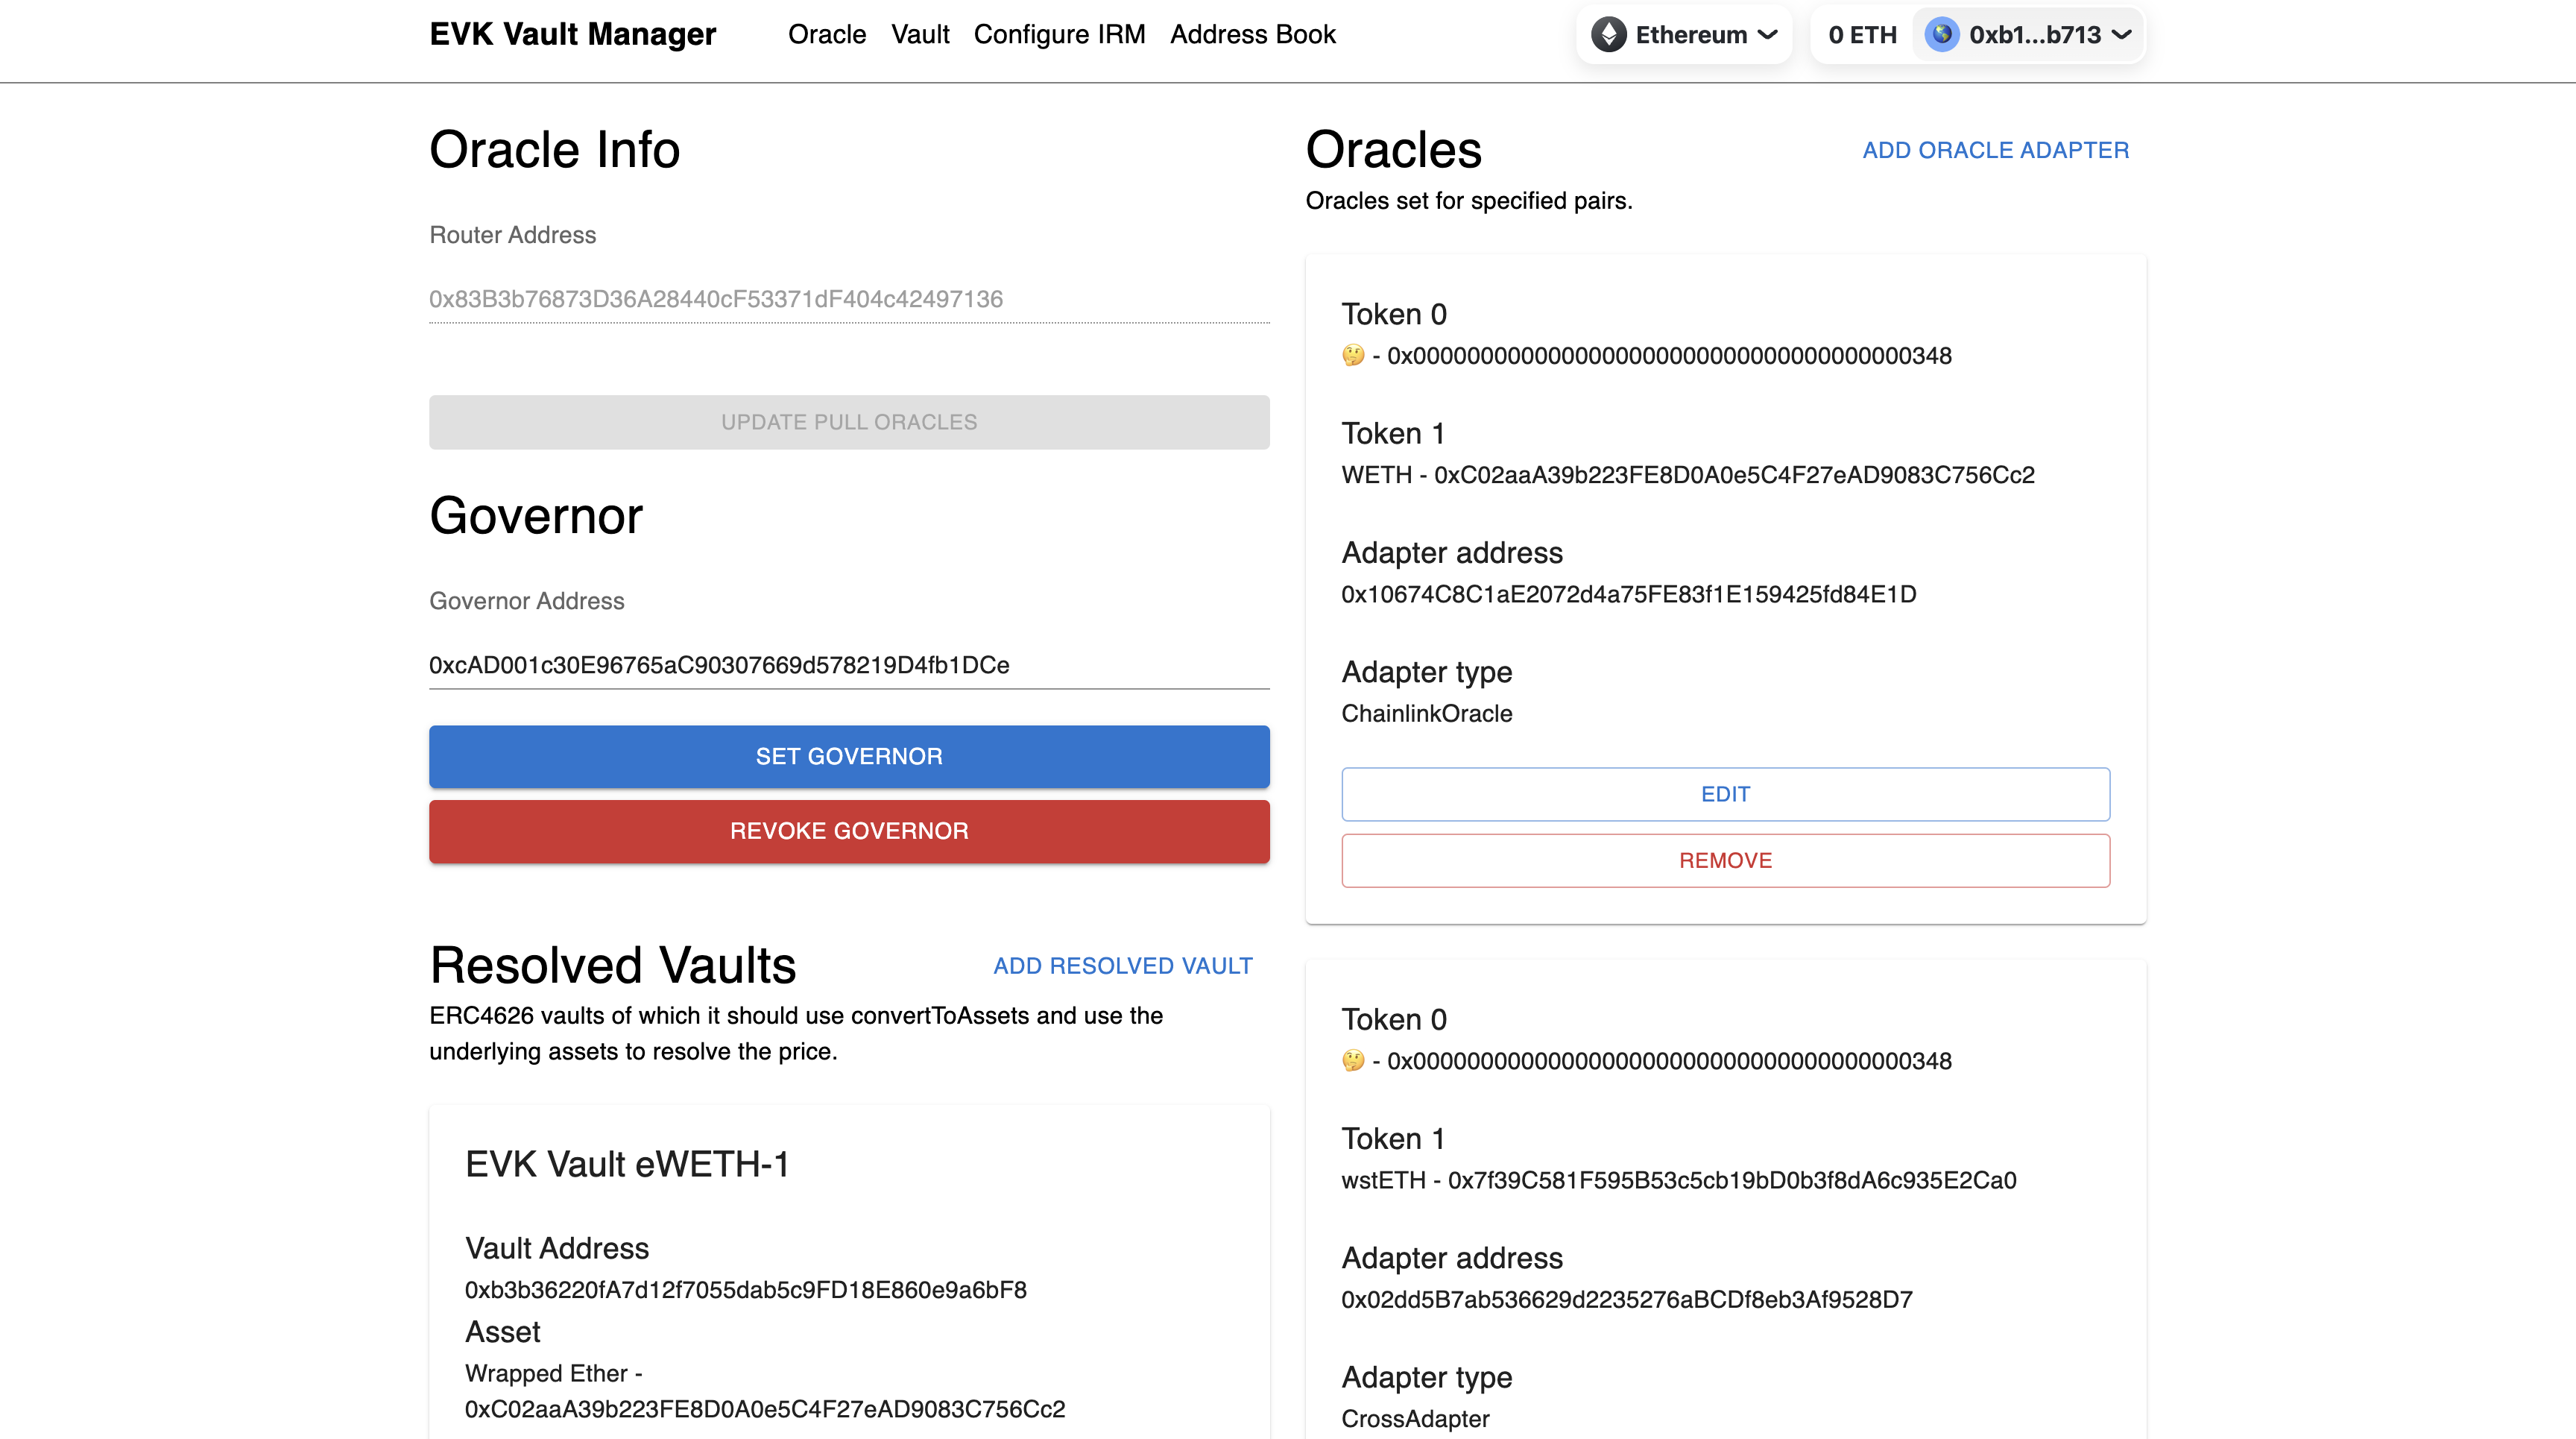2576x1439 pixels.
Task: Click the REVOKE GOVERNOR button
Action: 849,831
